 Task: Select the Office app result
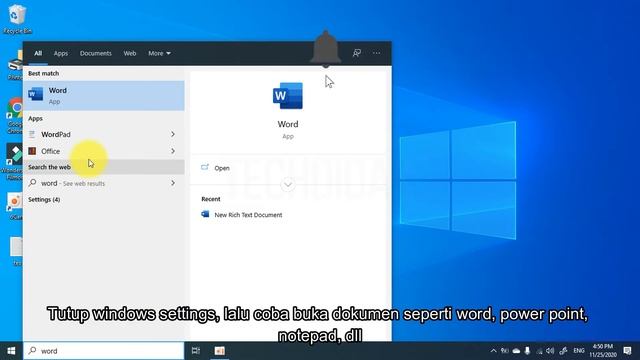104,151
